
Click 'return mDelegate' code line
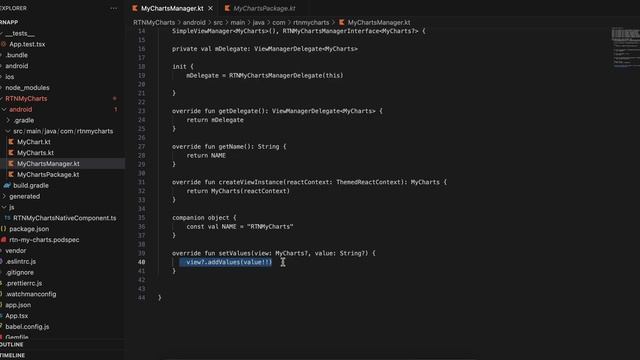click(x=215, y=120)
